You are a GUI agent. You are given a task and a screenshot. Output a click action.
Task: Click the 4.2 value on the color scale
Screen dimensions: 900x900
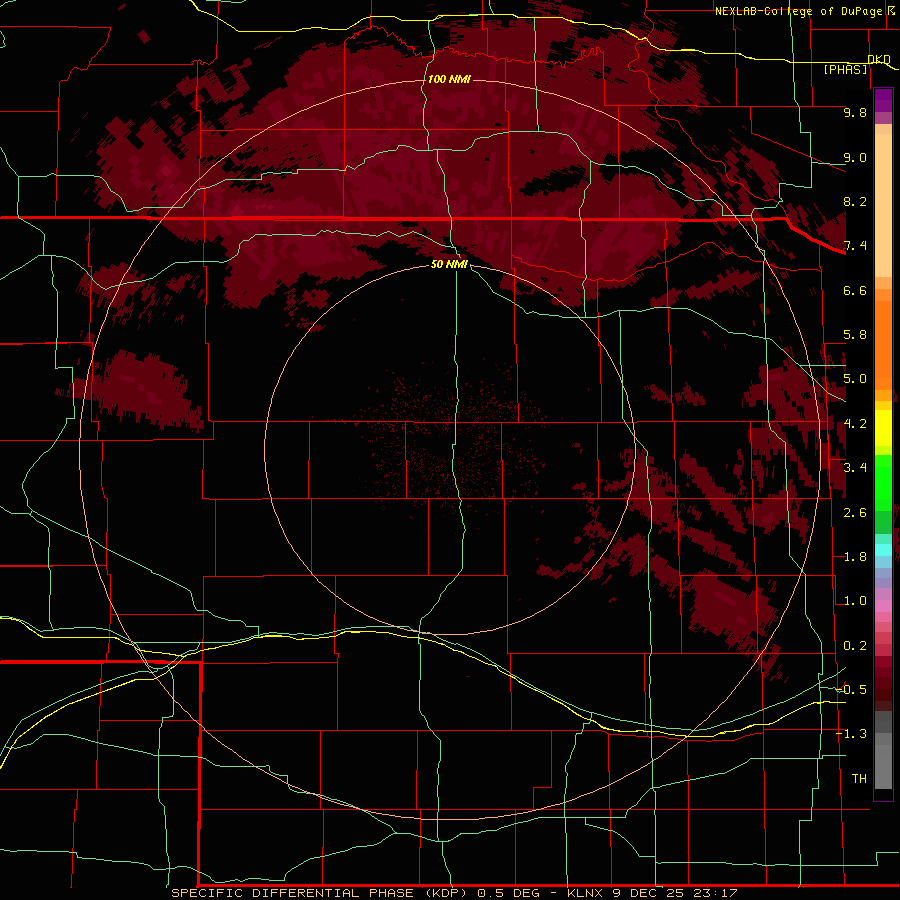(855, 424)
